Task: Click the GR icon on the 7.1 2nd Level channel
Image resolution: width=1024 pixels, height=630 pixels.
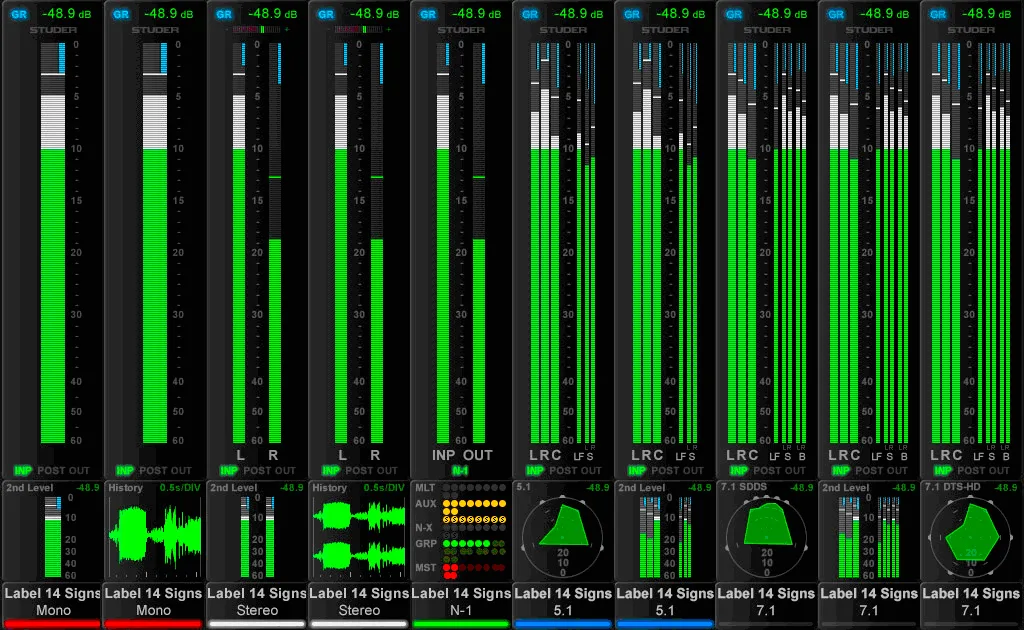Action: point(836,14)
